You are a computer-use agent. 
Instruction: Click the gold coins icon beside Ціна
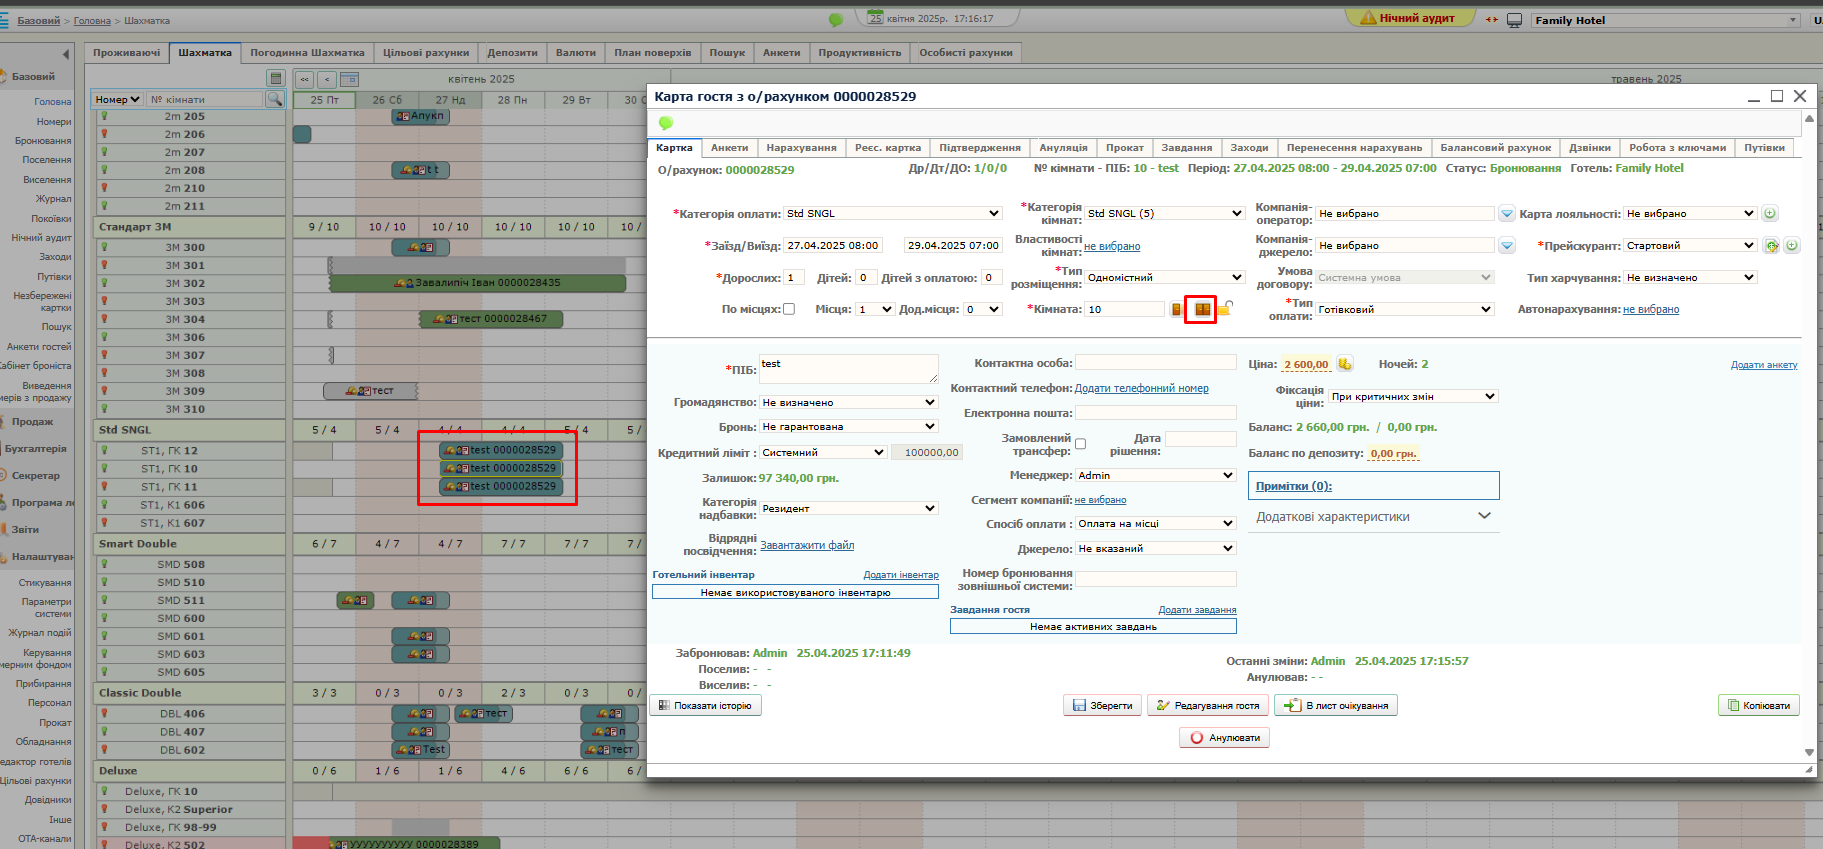[x=1345, y=364]
